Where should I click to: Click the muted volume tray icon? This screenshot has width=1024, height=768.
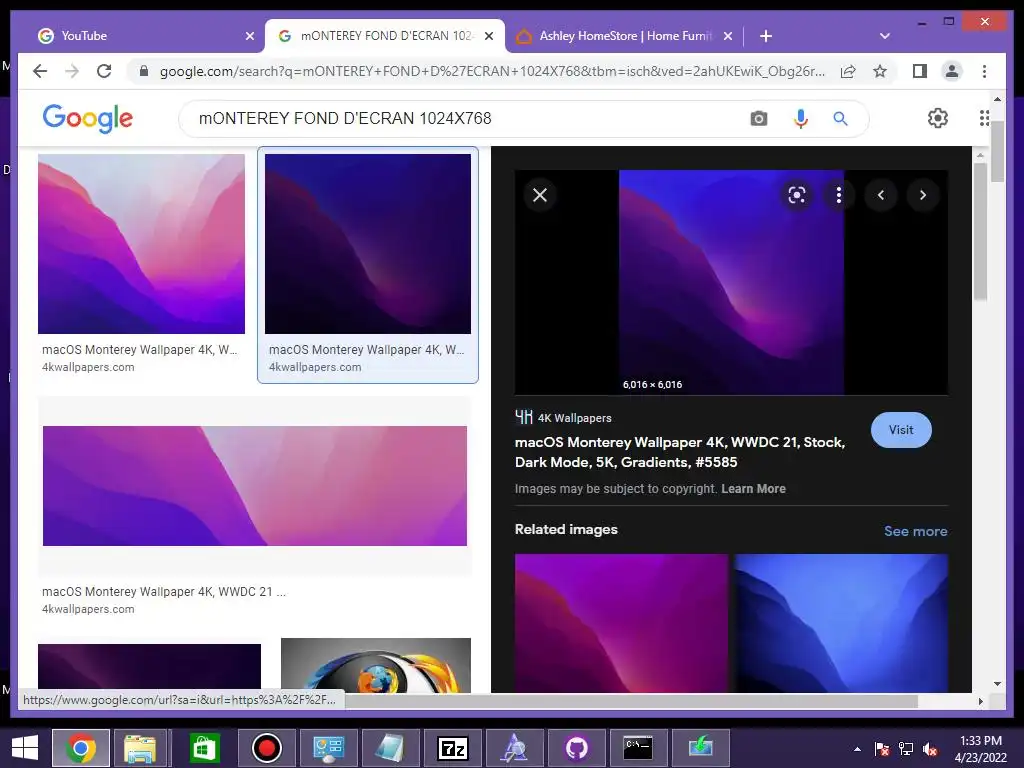click(x=930, y=749)
